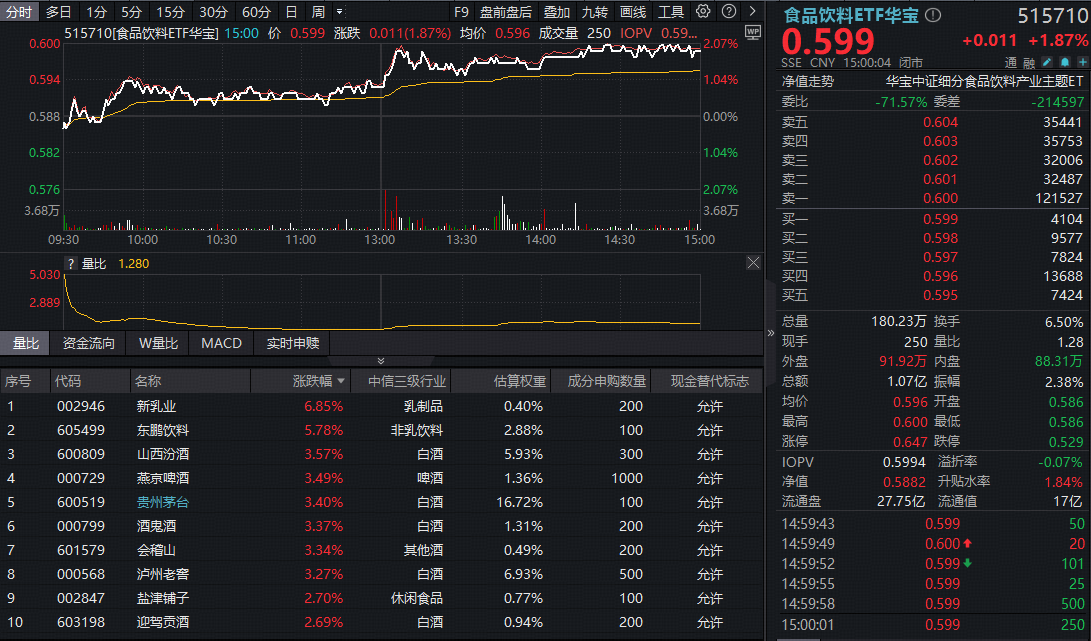Open the 贵州茅台 stock link
Screen dimensions: 1091x641
162,502
